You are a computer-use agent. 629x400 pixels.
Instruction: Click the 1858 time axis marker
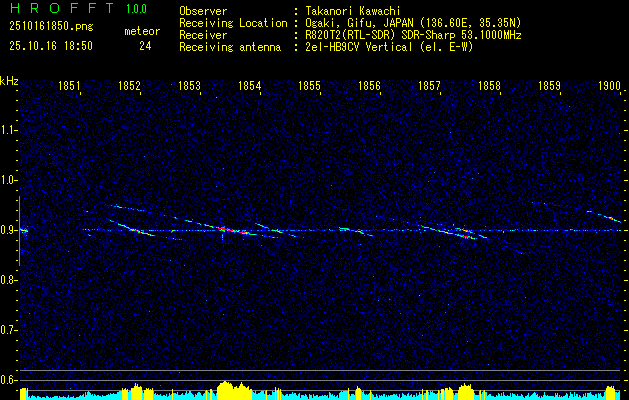[489, 85]
